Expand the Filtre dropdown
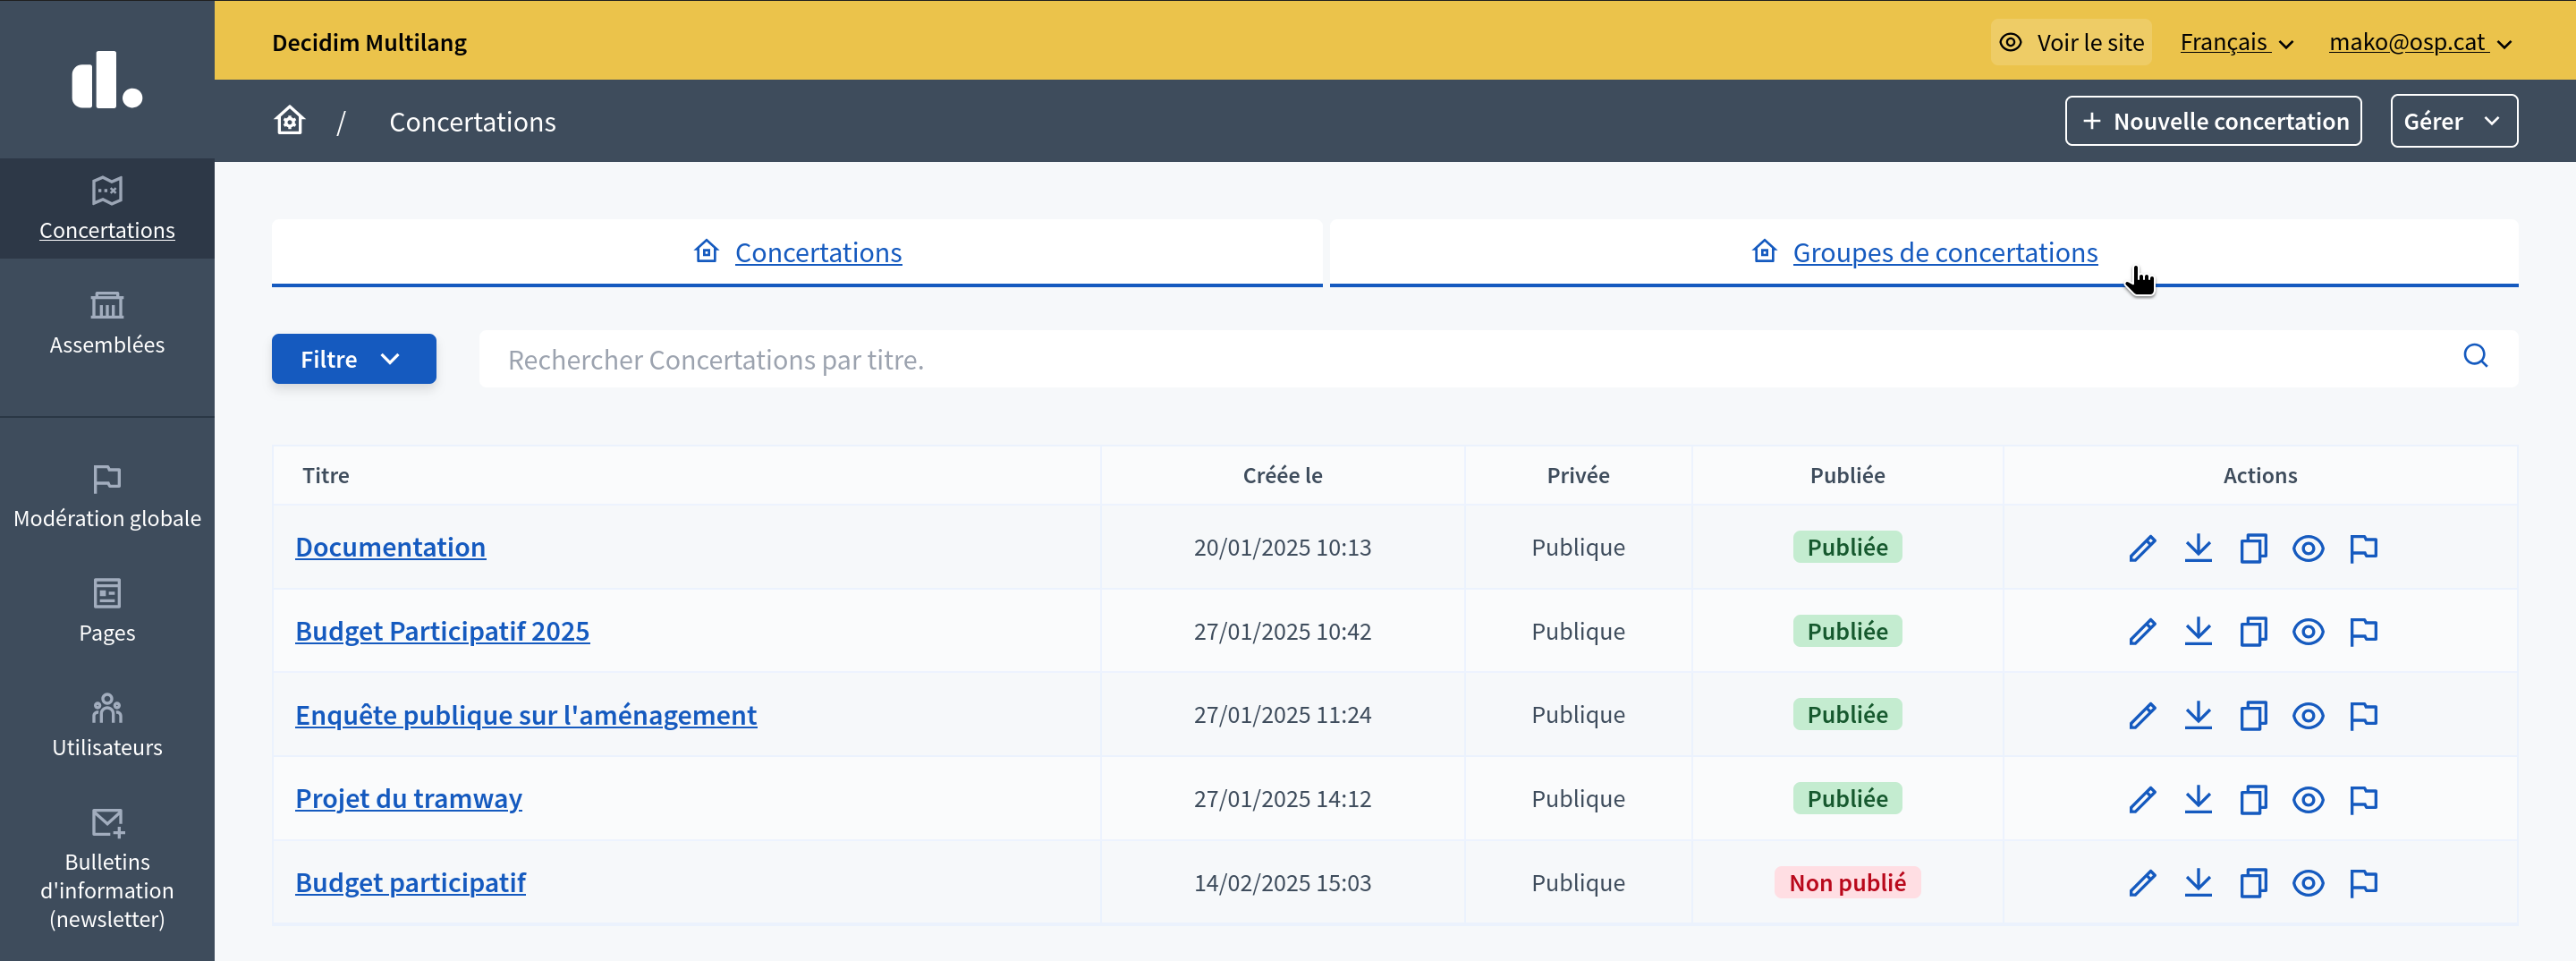Screen dimensions: 2576x961 [x=354, y=359]
